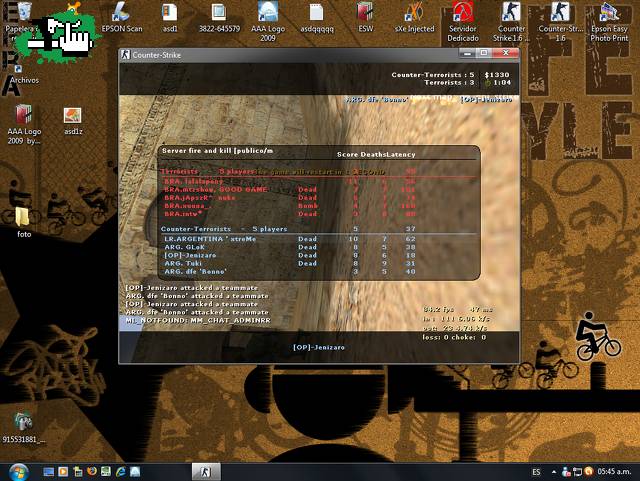This screenshot has width=640, height=481.
Task: Click the 'loss: 0 choke: 0' net graph line
Action: pos(454,337)
